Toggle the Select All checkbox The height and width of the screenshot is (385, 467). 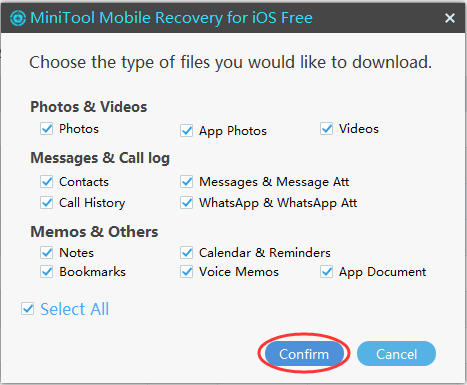27,309
